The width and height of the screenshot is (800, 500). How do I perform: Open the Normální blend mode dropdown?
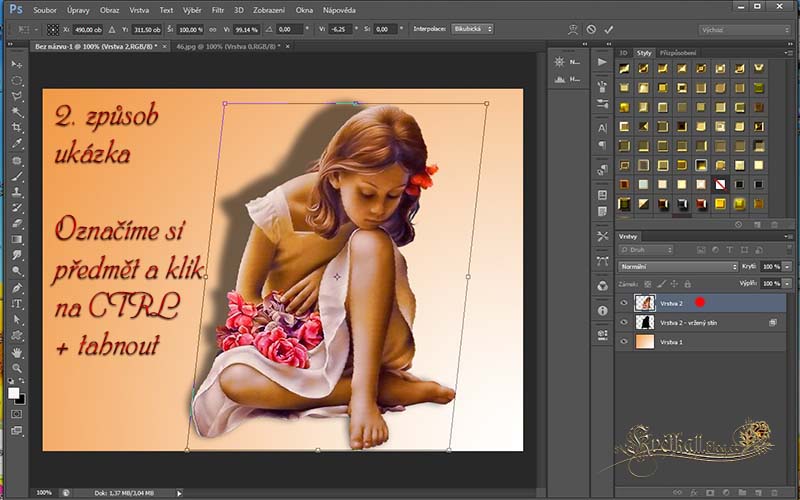[x=678, y=266]
